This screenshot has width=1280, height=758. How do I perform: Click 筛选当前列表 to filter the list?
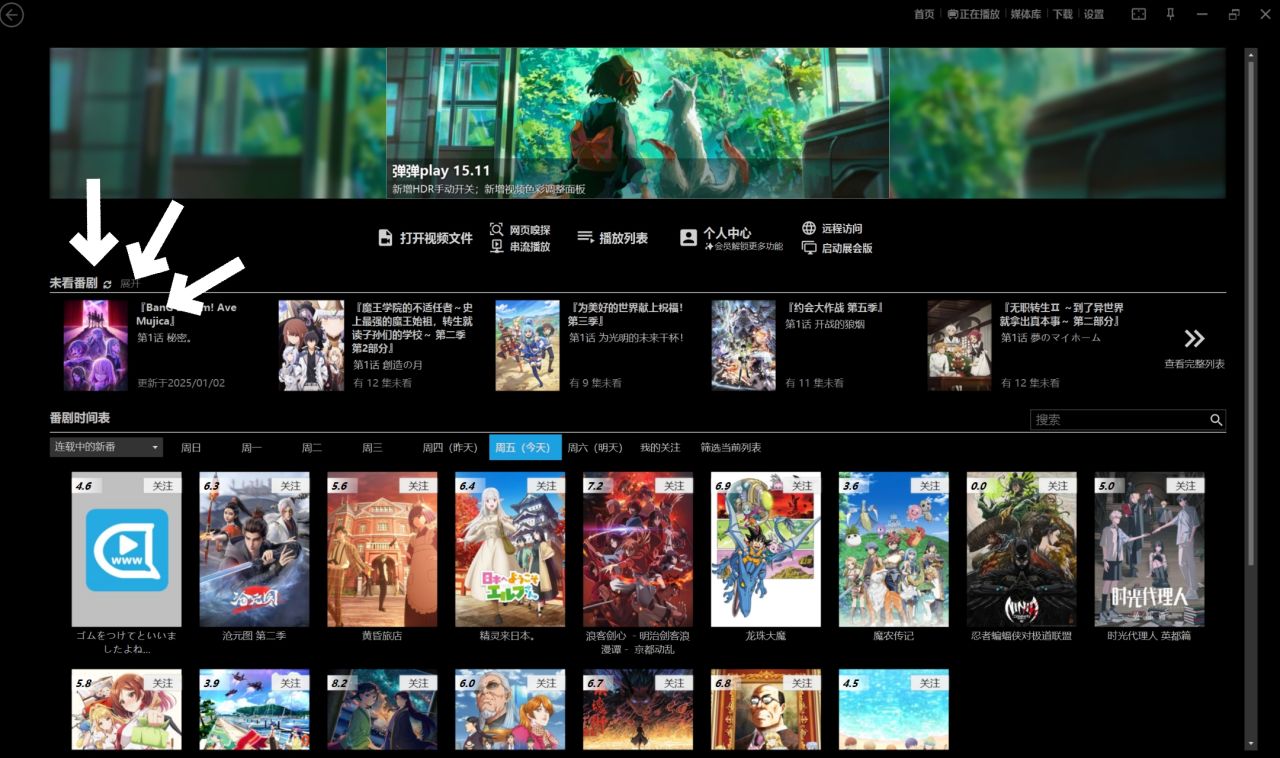(731, 447)
